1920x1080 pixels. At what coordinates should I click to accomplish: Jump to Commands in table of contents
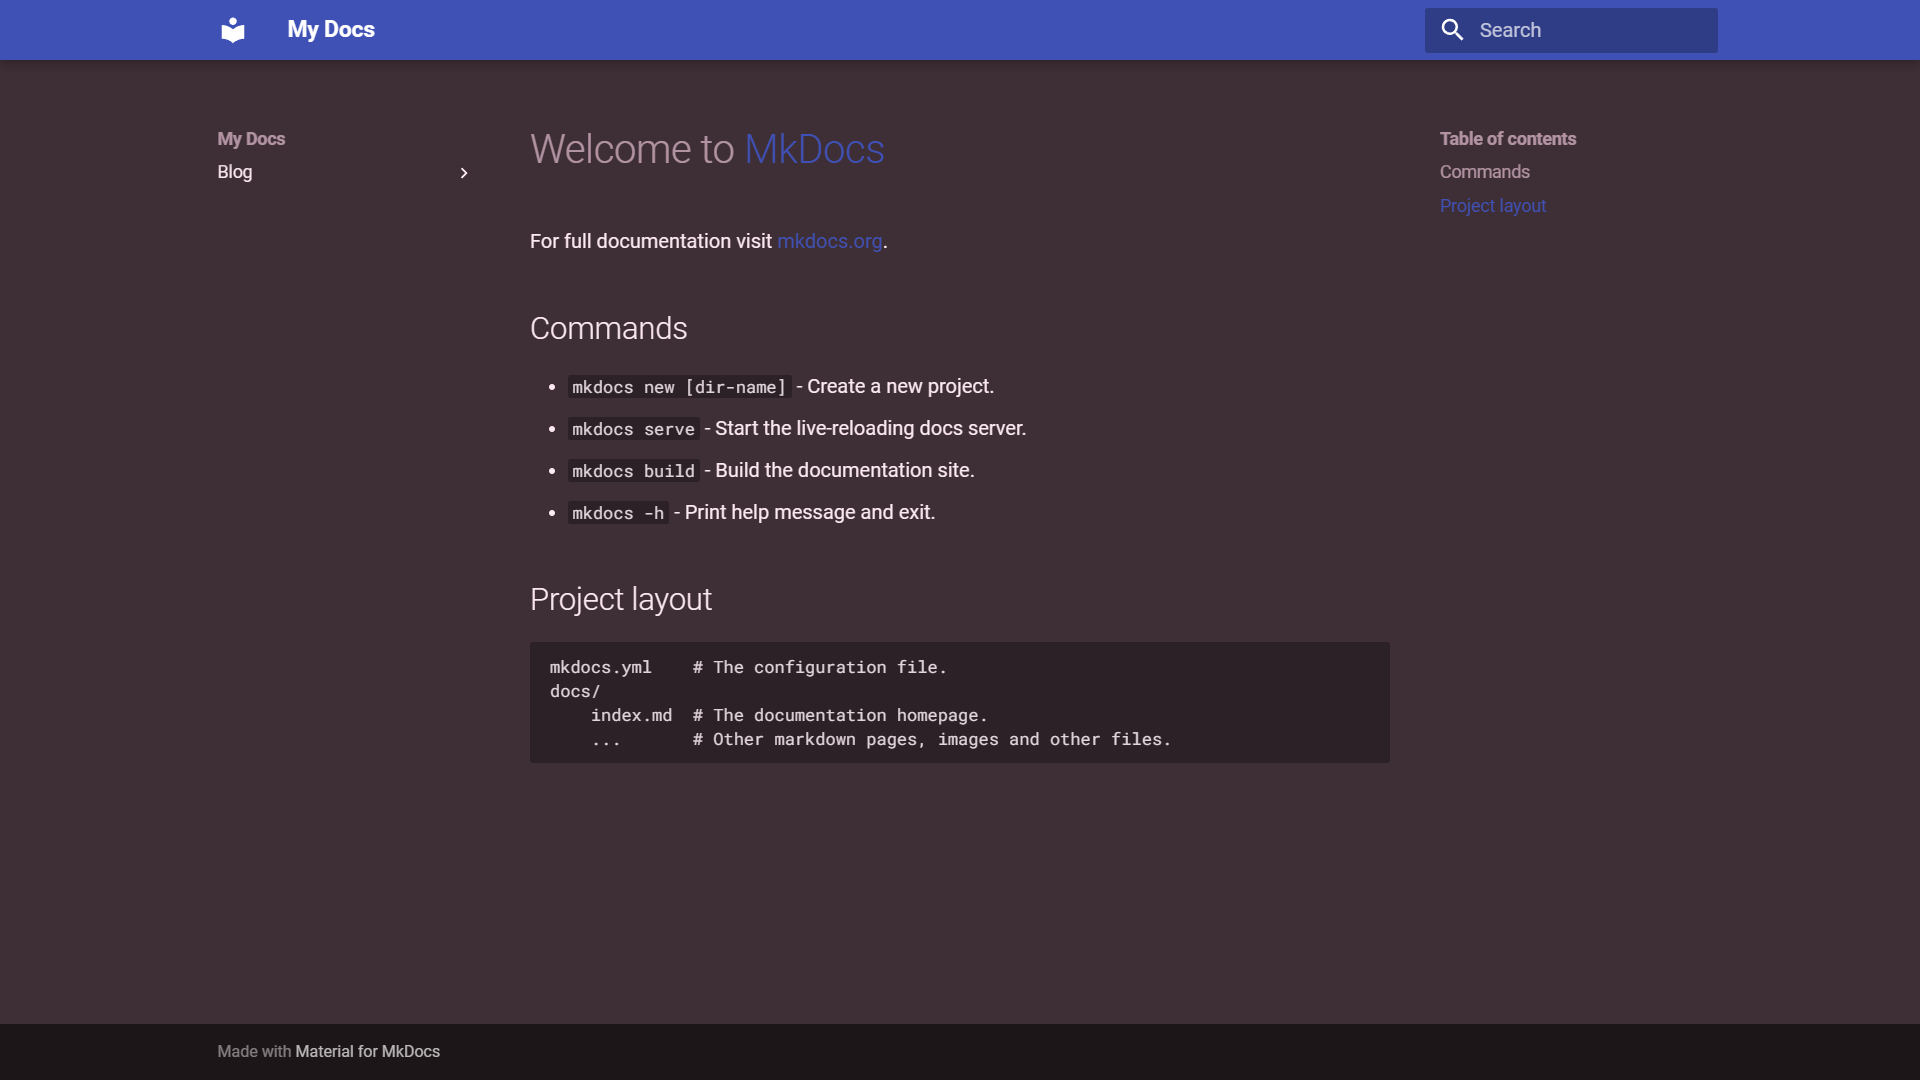(x=1484, y=172)
